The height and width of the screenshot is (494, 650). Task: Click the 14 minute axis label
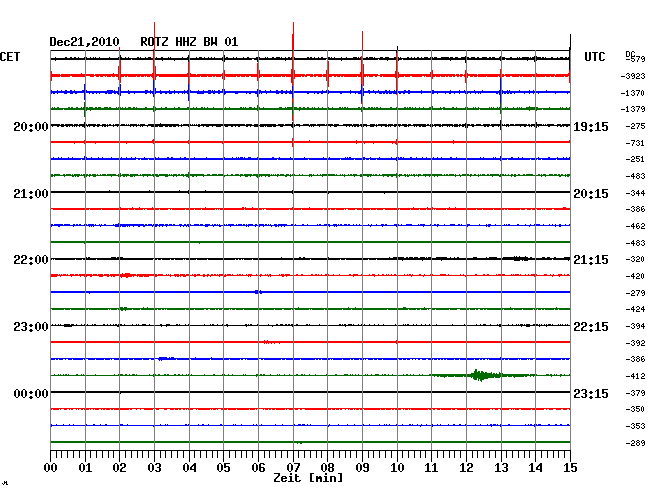pyautogui.click(x=536, y=468)
